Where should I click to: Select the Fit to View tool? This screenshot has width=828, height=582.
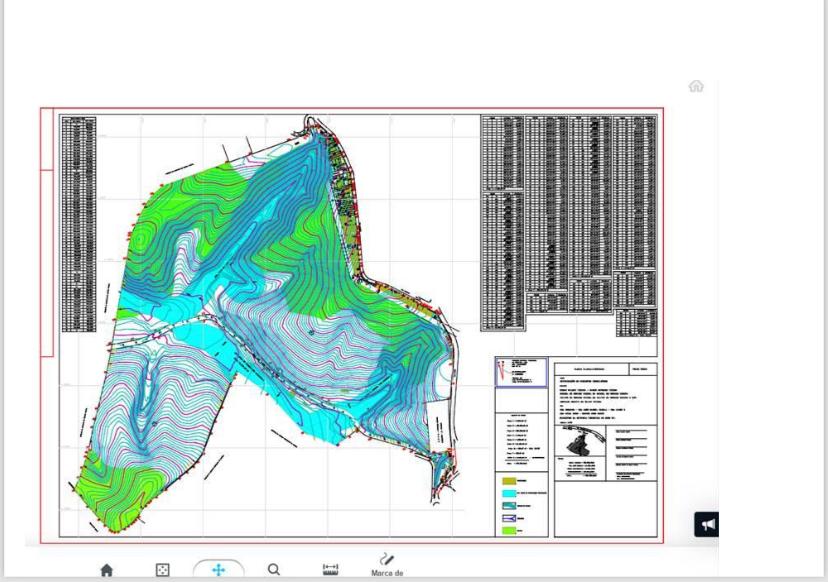click(162, 570)
